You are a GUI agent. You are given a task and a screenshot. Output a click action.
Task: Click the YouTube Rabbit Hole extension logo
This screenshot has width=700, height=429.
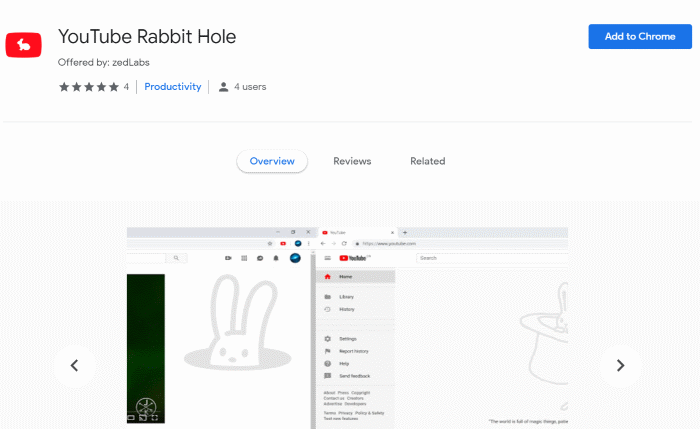tap(24, 45)
